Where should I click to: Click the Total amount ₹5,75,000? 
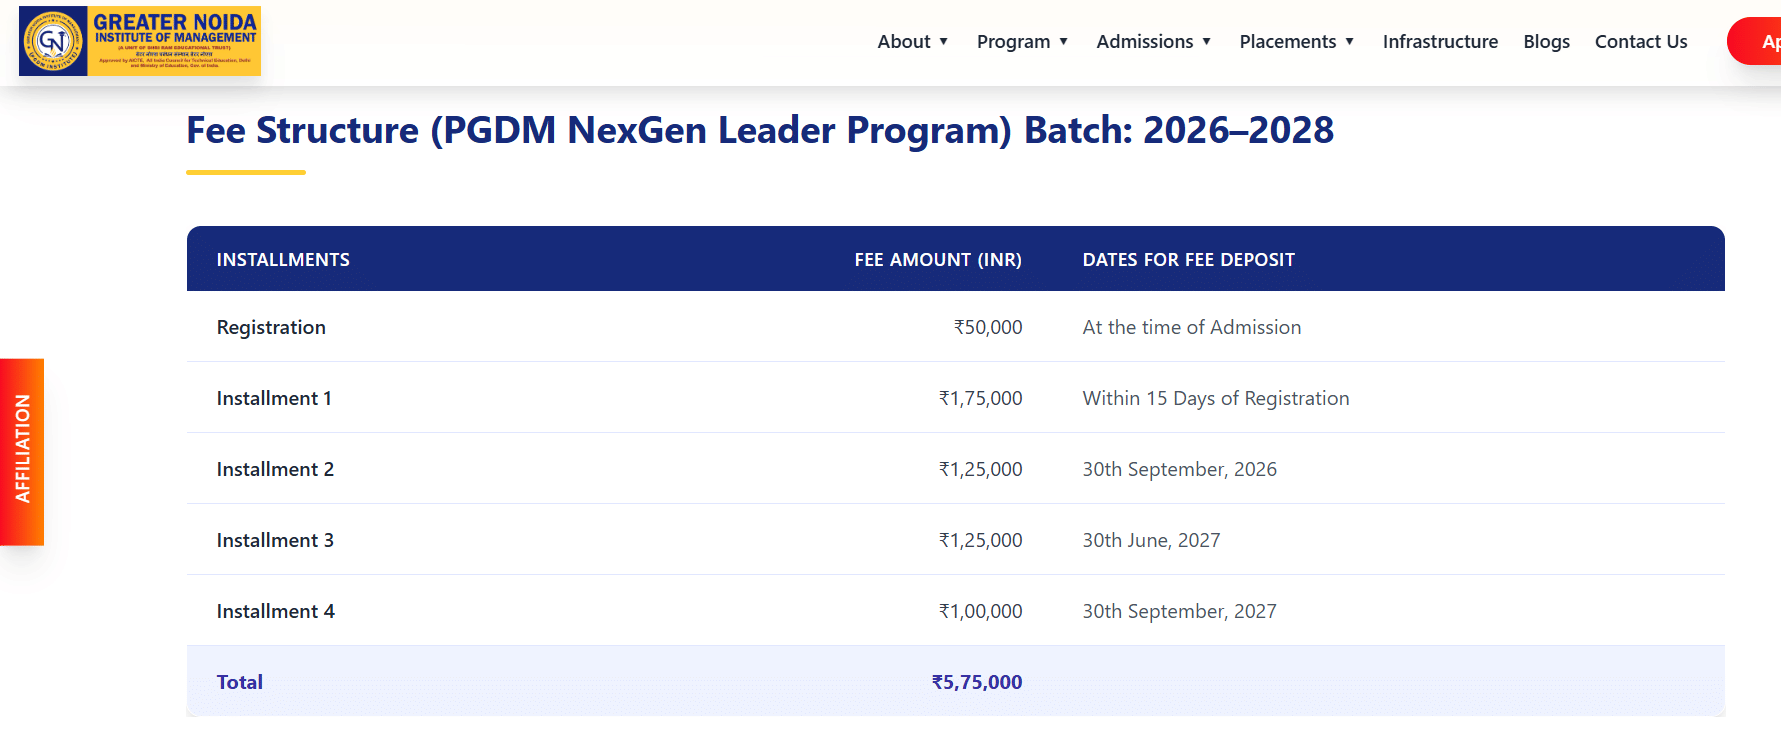pyautogui.click(x=976, y=682)
